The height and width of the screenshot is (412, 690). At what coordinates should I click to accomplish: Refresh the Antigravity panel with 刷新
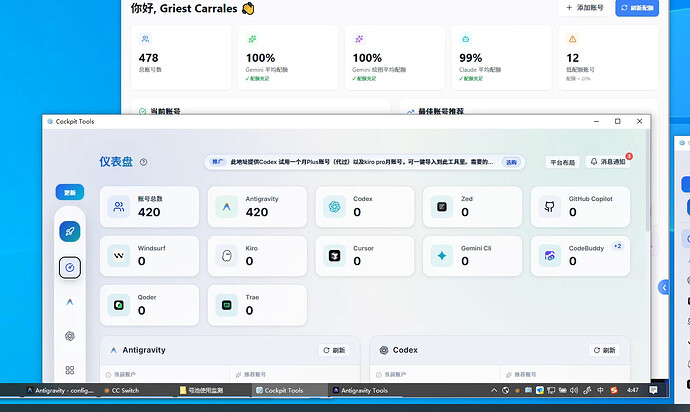click(334, 350)
